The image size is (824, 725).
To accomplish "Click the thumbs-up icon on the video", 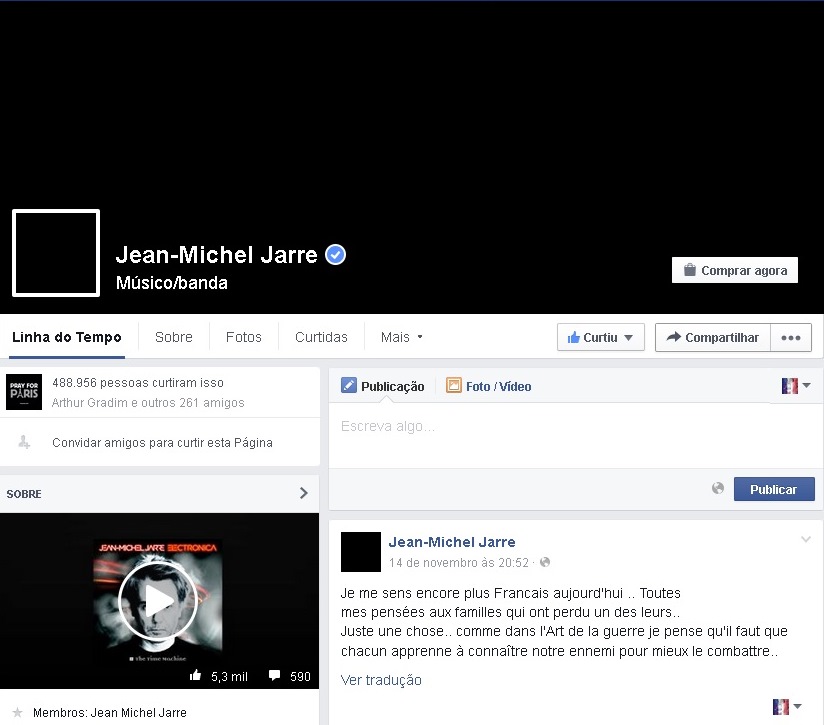I will point(195,675).
